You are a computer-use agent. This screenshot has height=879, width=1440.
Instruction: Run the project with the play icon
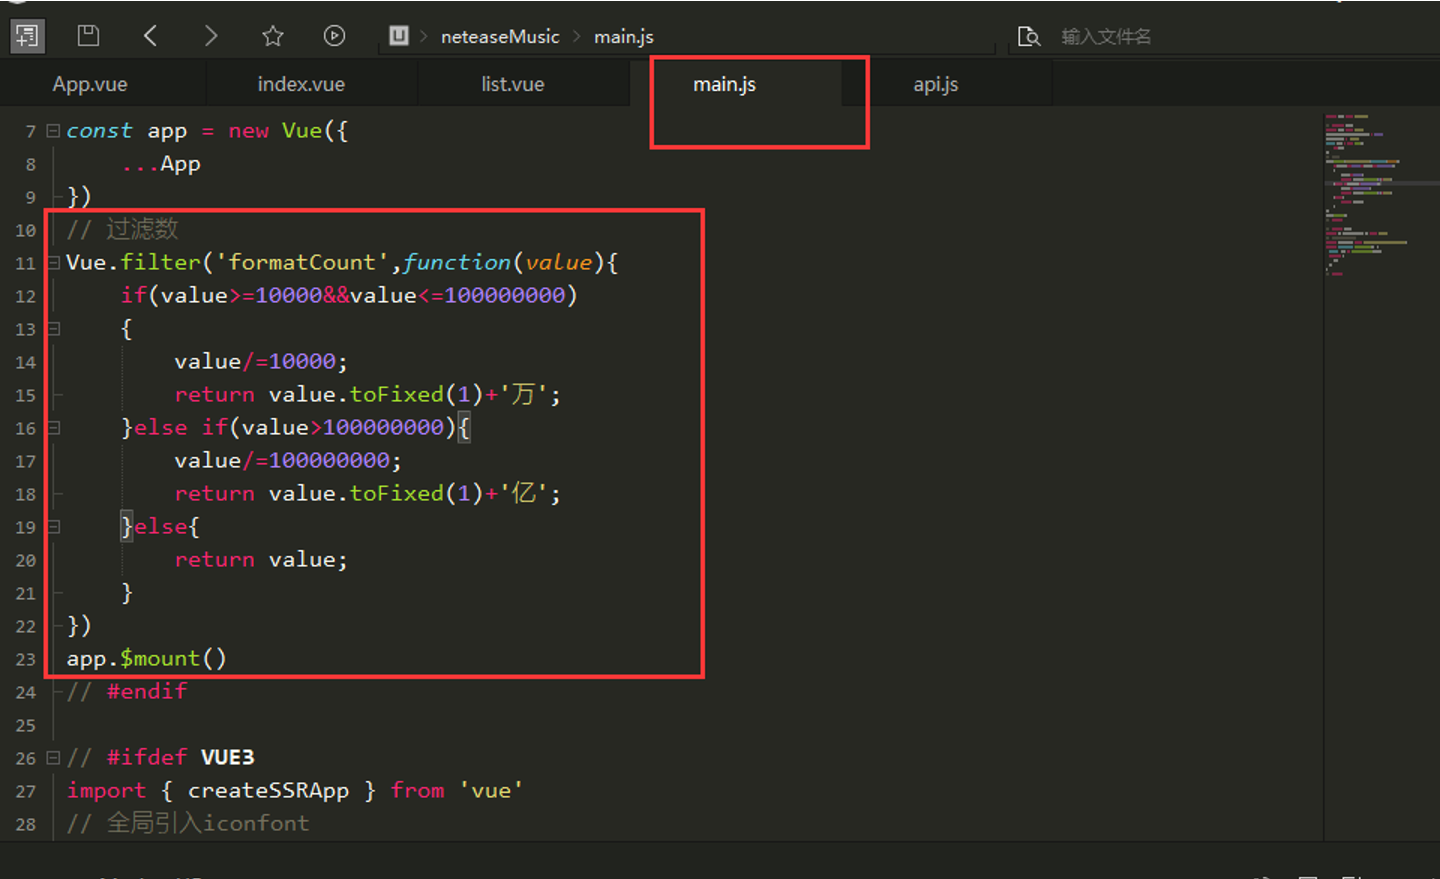pos(334,36)
